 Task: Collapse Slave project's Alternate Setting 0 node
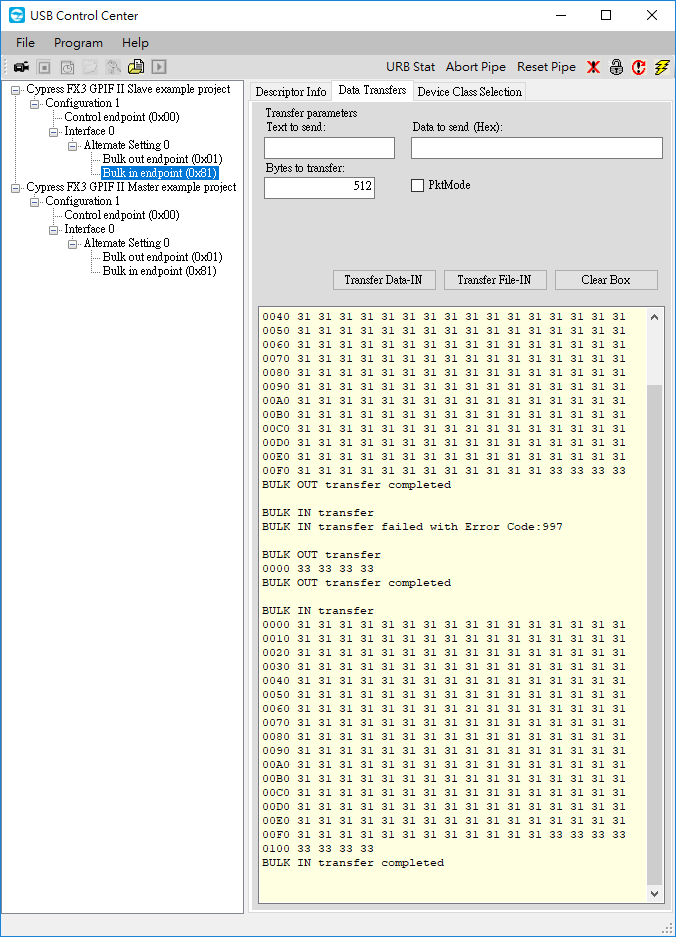(x=73, y=146)
